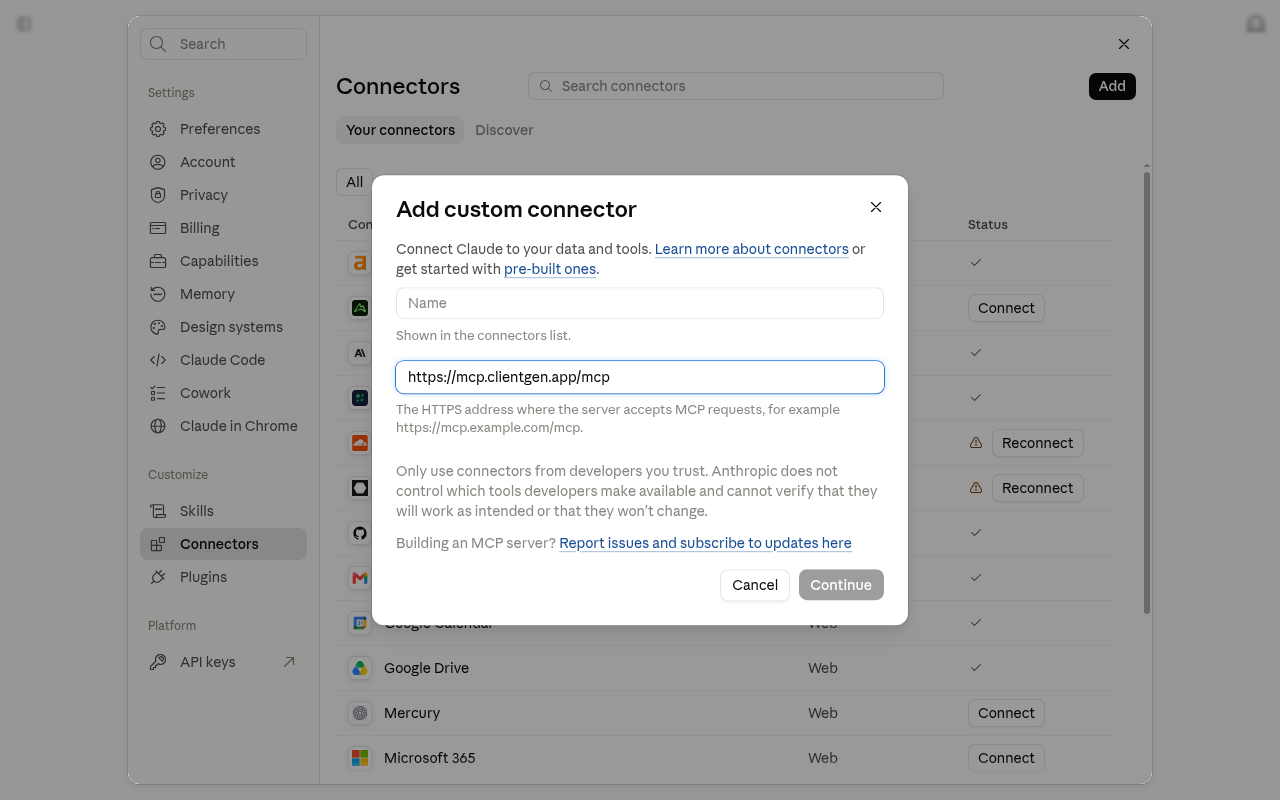Select Your connectors tab

(400, 130)
